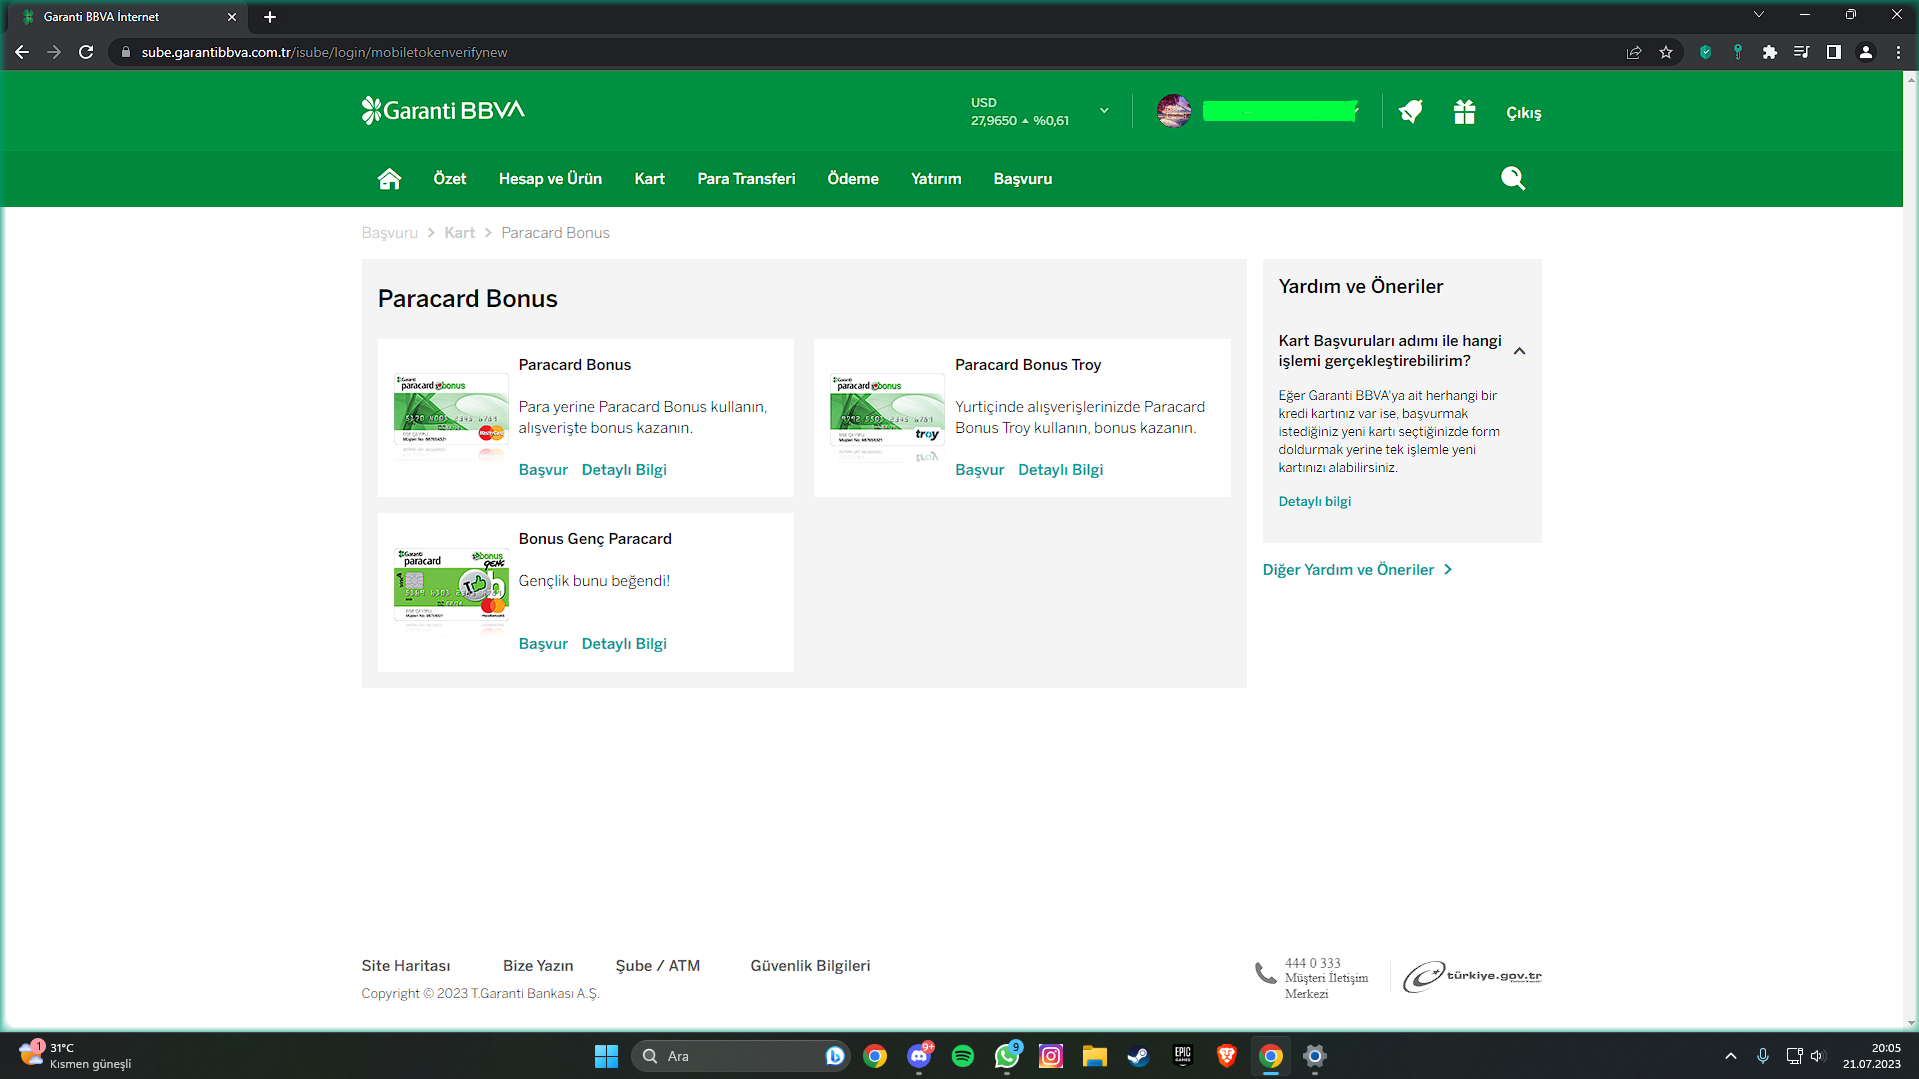View Detaylı Bilgi for Paracard Bonus

pos(624,470)
